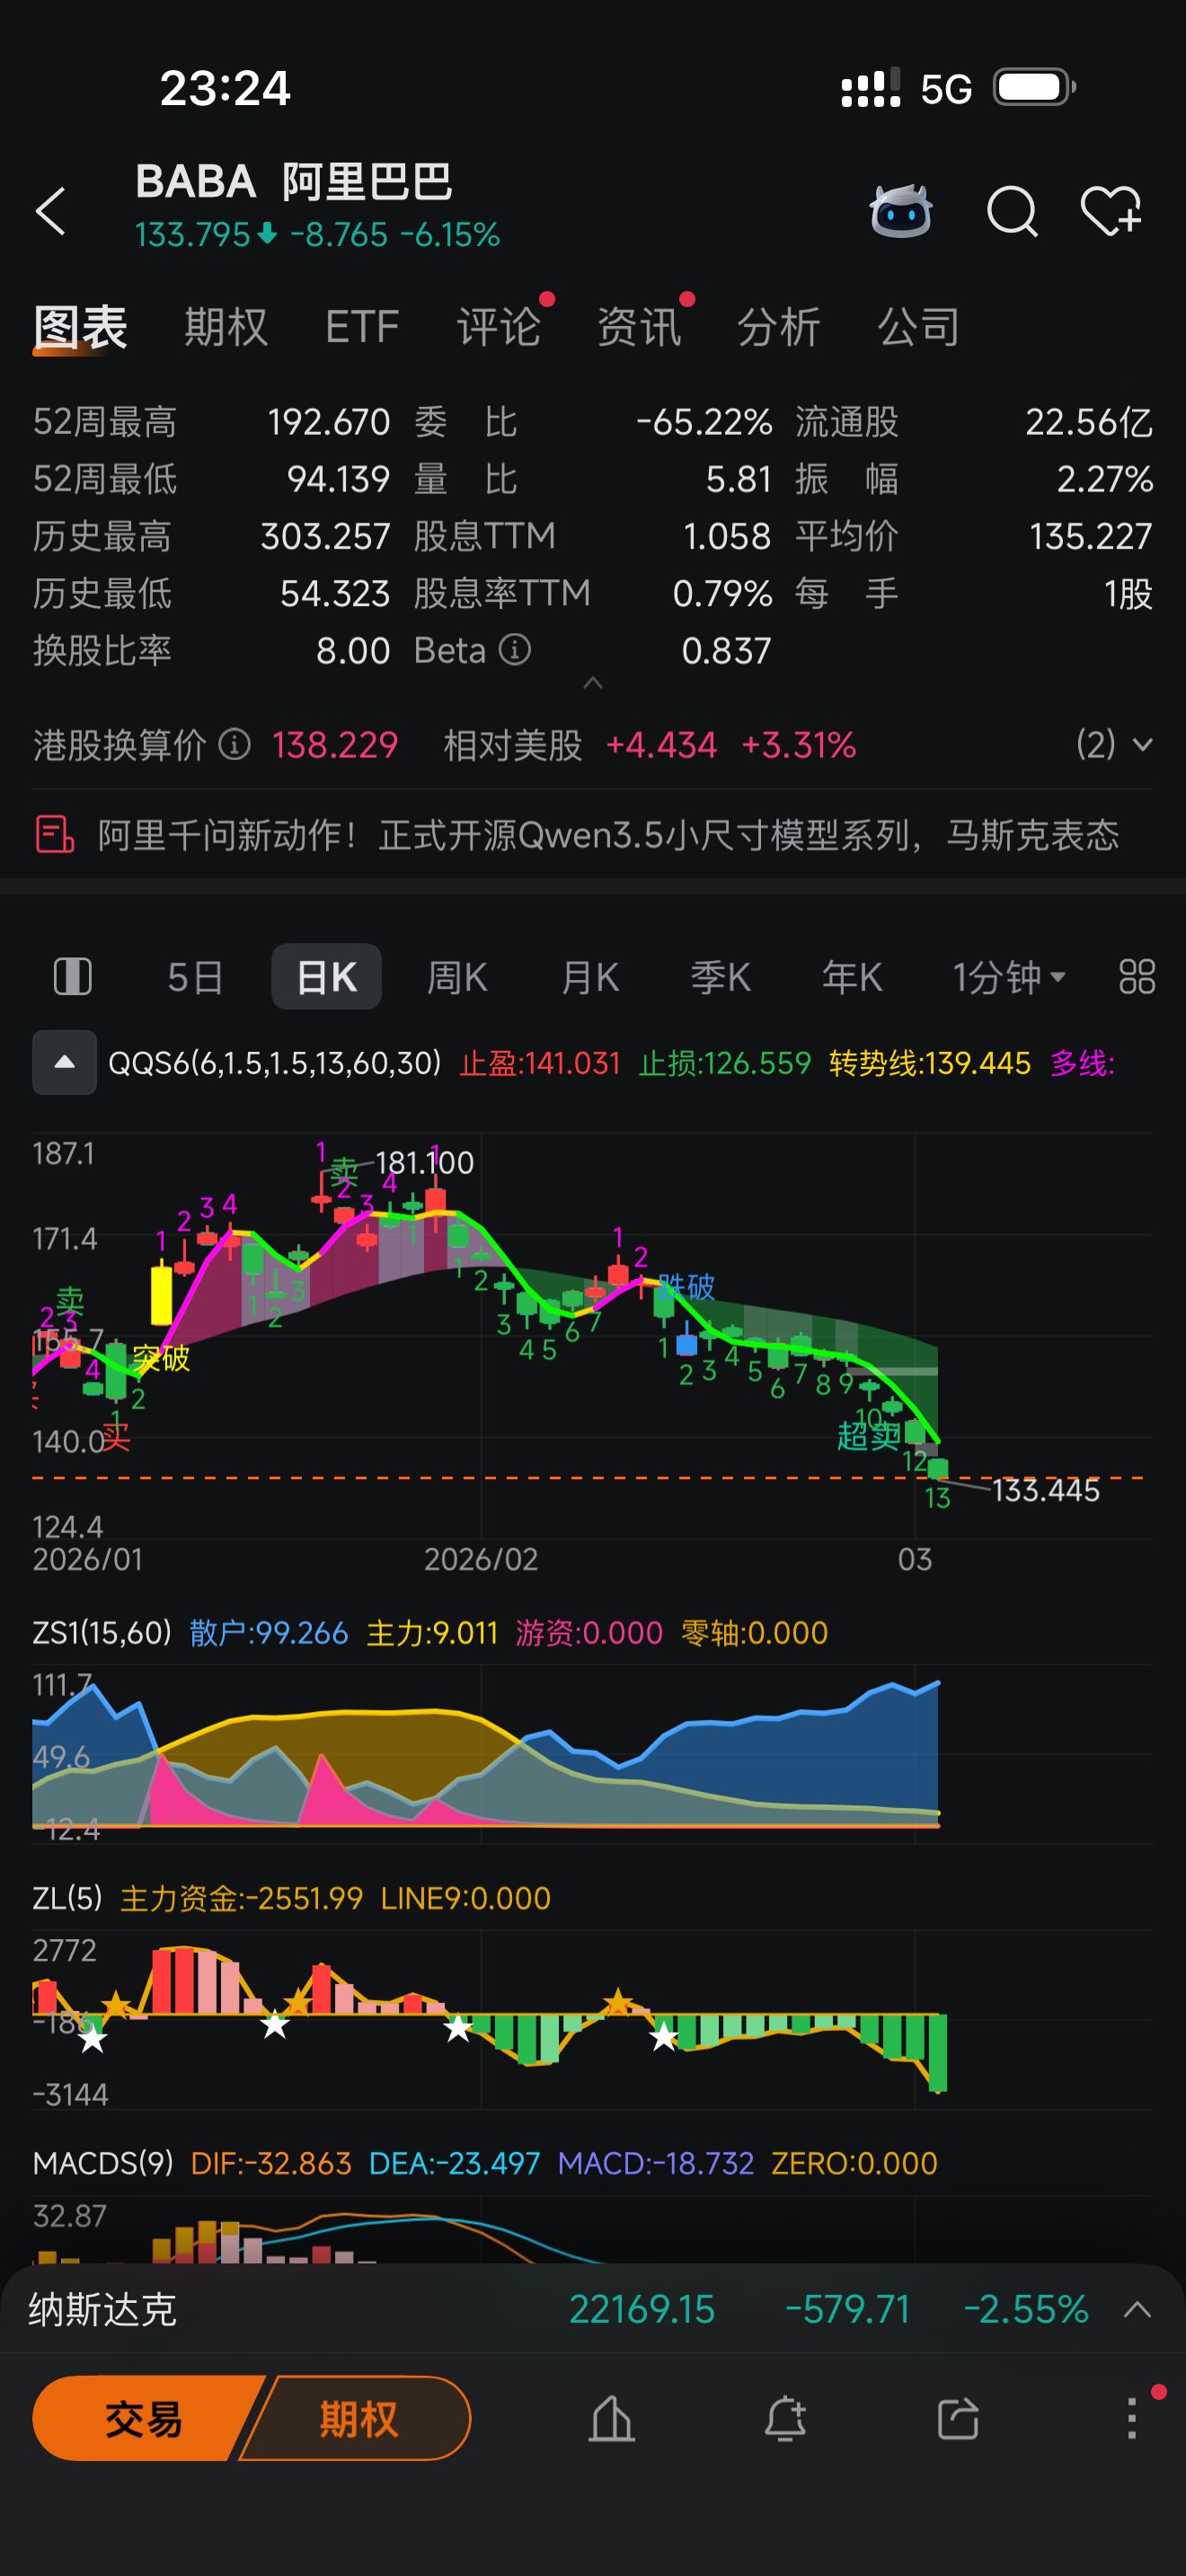Tap the 港股换算价 value 138.229
This screenshot has height=2576, width=1186.
click(335, 745)
